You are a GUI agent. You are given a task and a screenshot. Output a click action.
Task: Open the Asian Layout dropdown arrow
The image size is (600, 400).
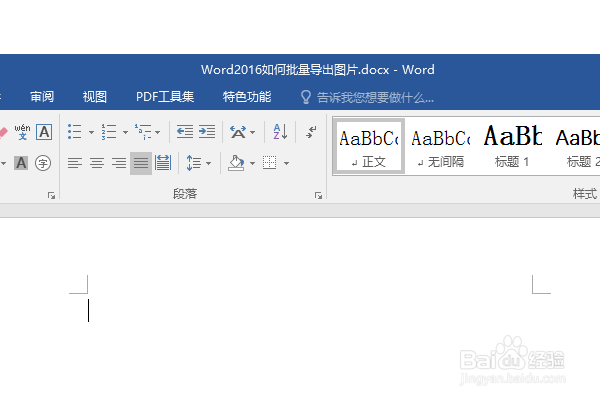point(253,132)
